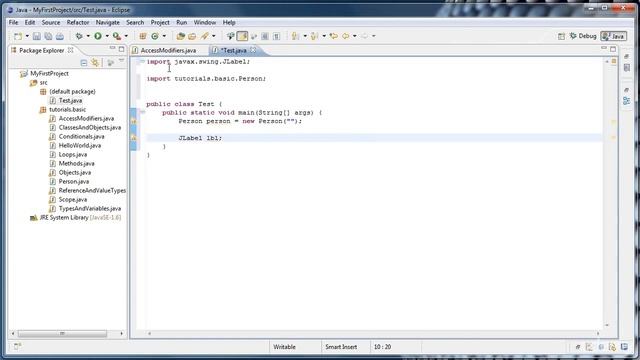This screenshot has height=360, width=640.
Task: Click the Print toolbar icon
Action: pos(60,36)
